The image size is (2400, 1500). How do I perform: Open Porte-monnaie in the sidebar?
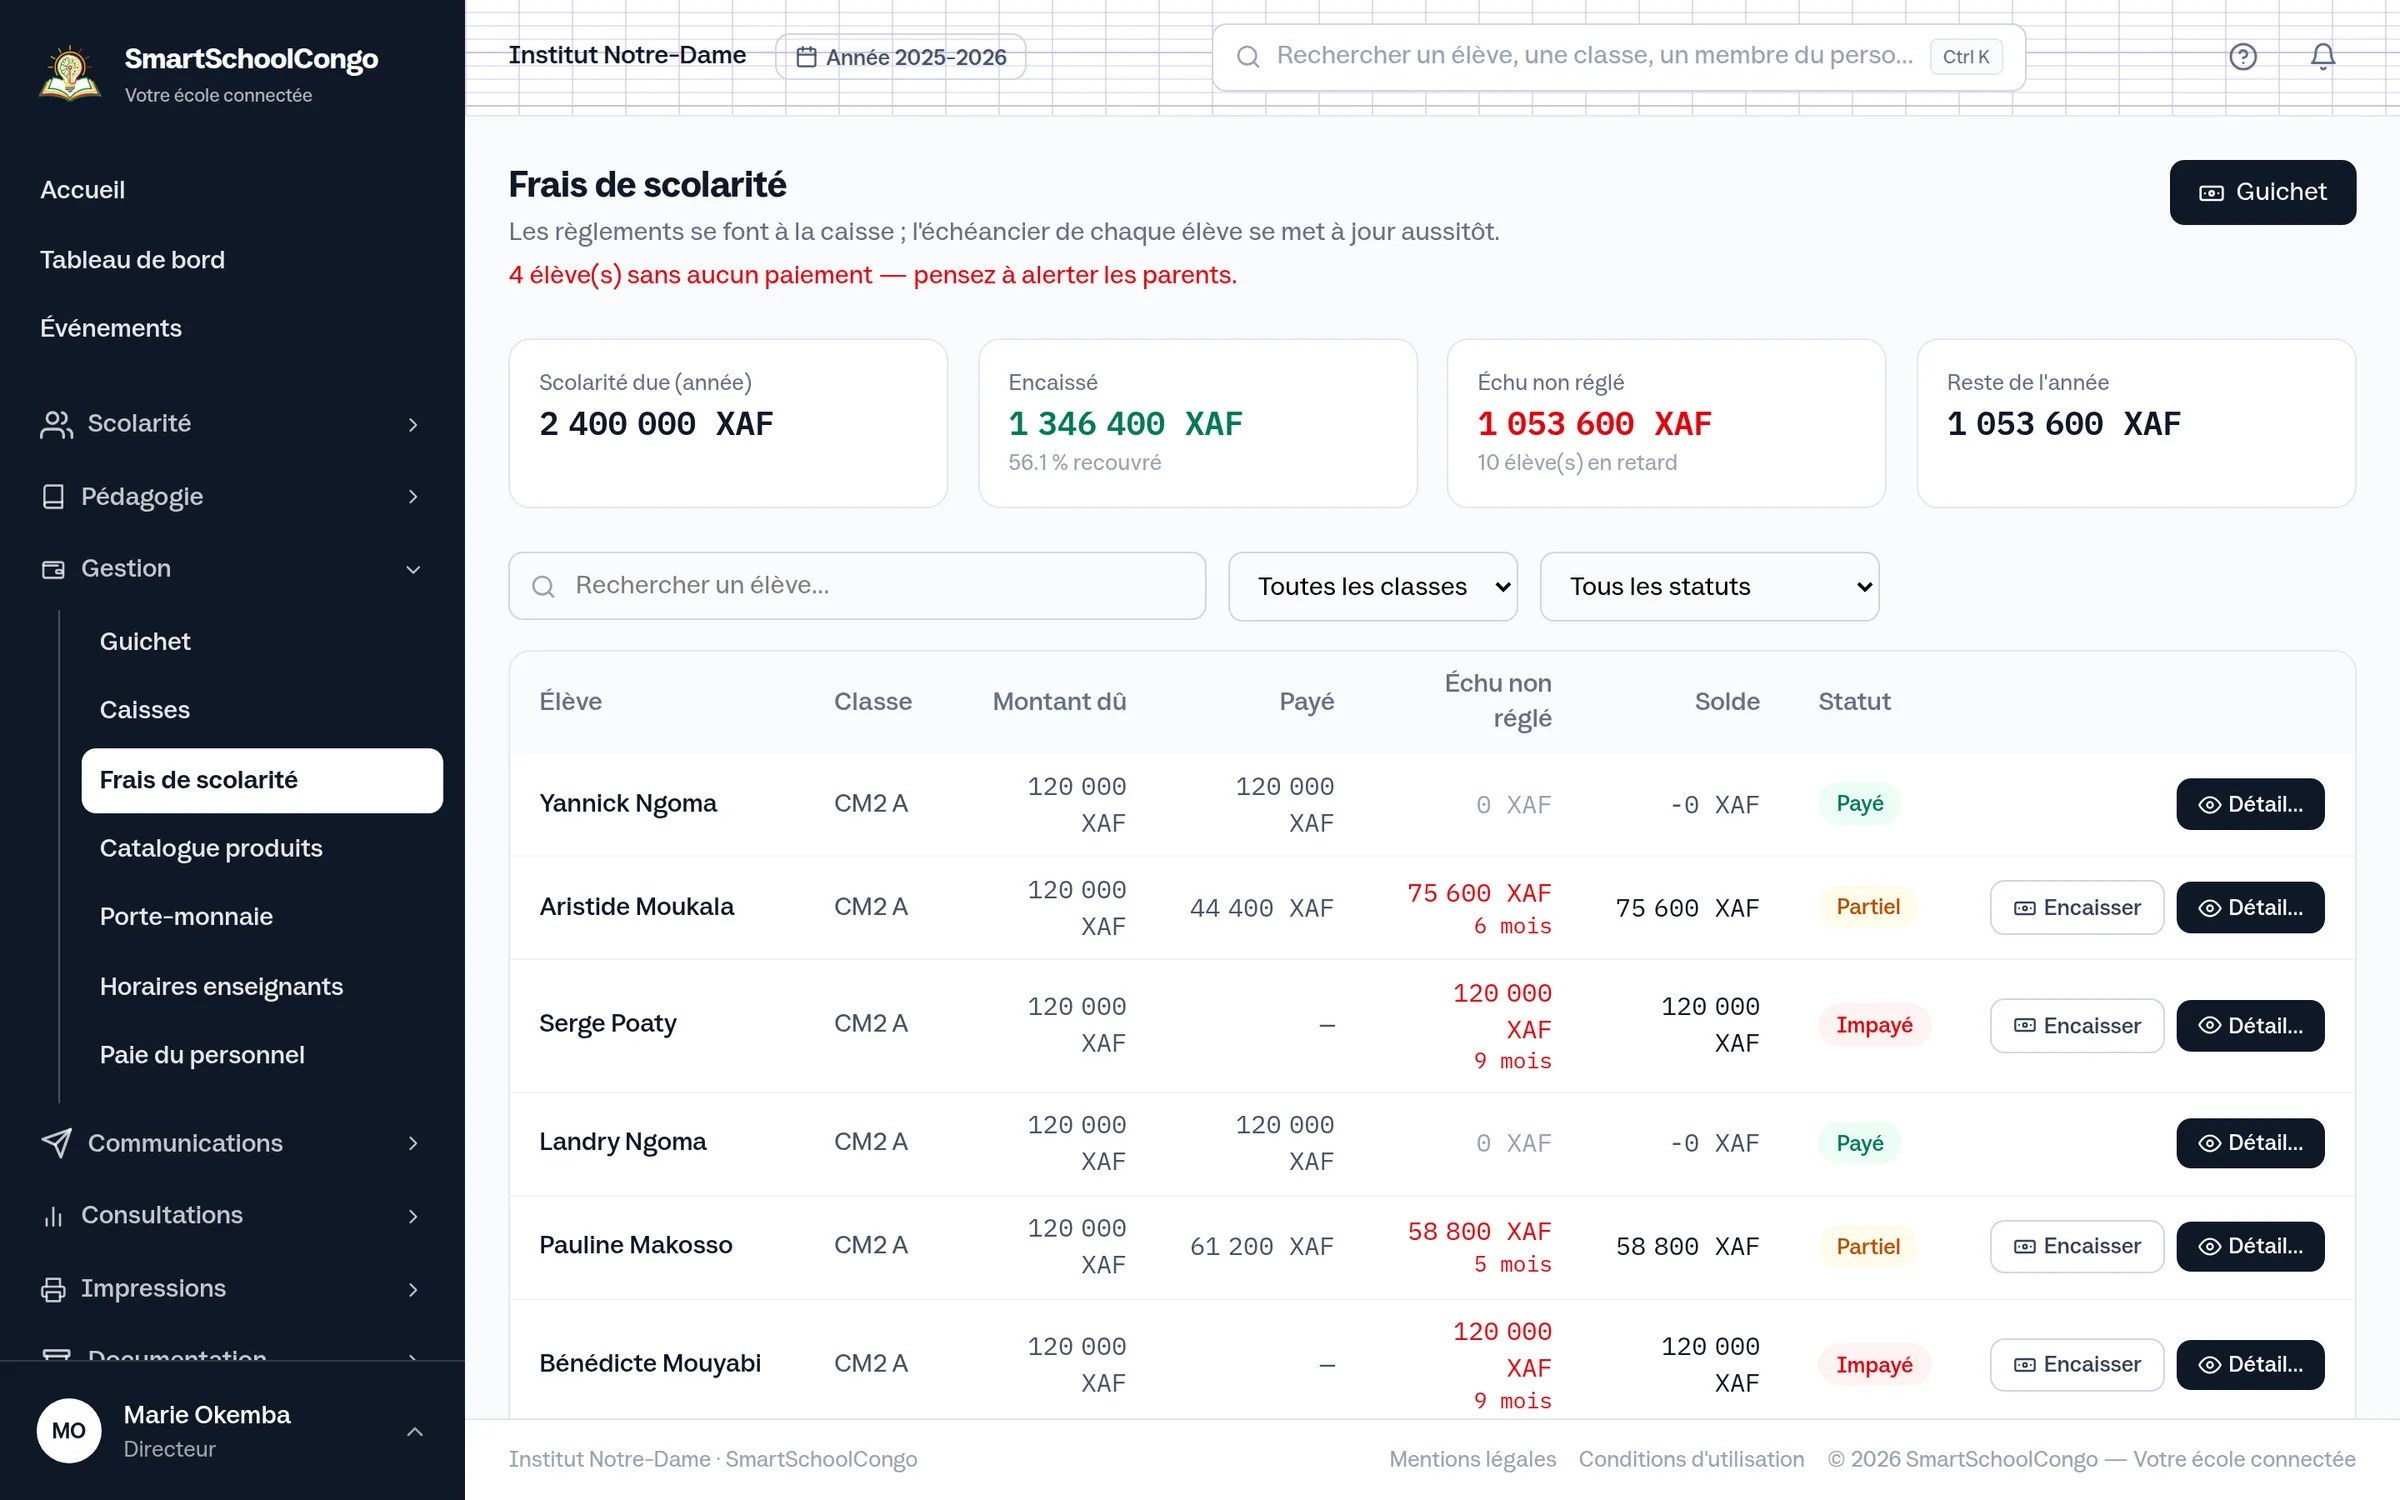coord(186,917)
